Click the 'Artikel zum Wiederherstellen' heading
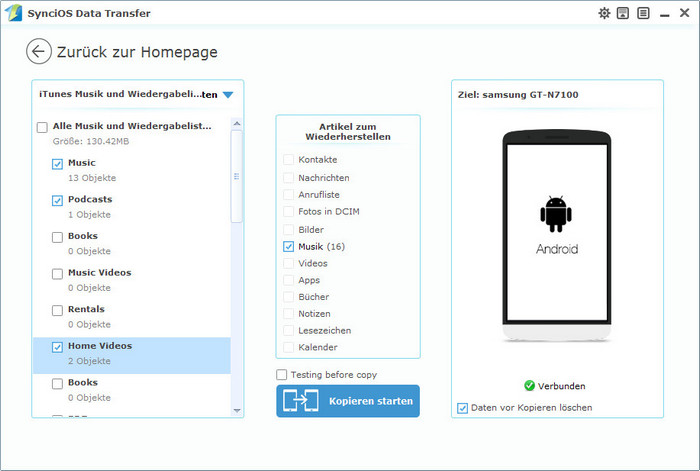Image resolution: width=700 pixels, height=471 pixels. click(x=348, y=132)
